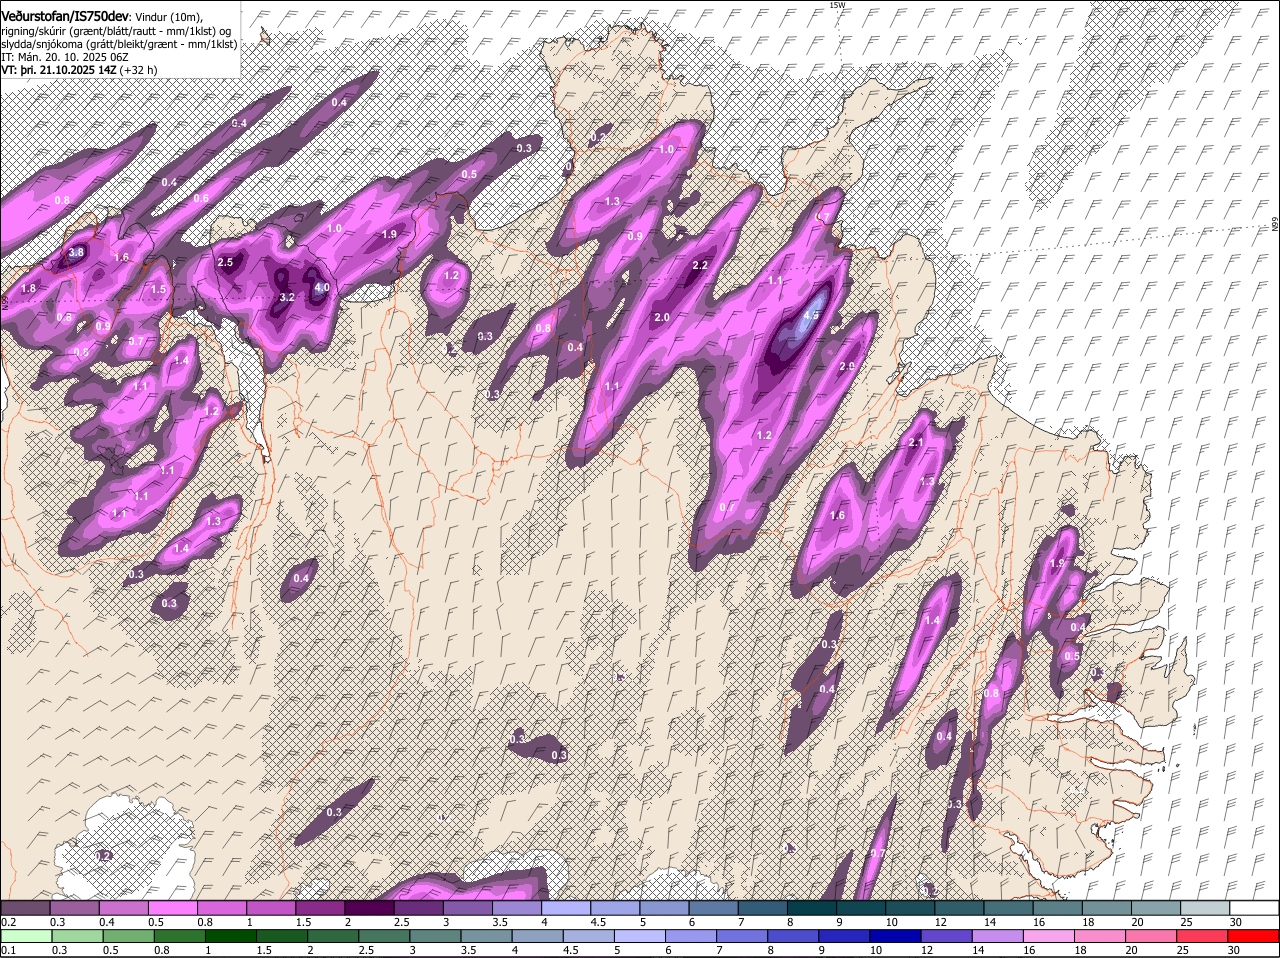Screen dimensions: 1280x958
Task: Click the "rigning/skúrir (grænt/blátt/rautt - mm/1klst) og" line
Action: tap(116, 30)
